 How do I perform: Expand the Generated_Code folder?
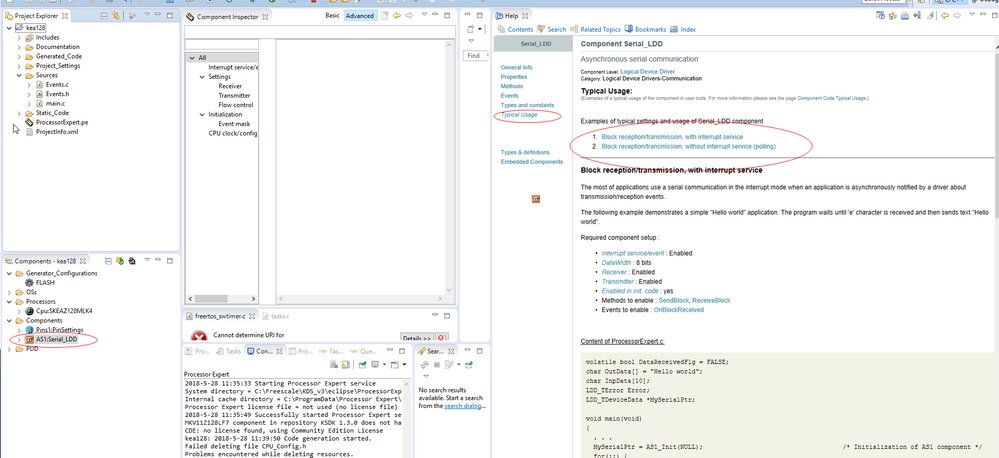(x=19, y=56)
